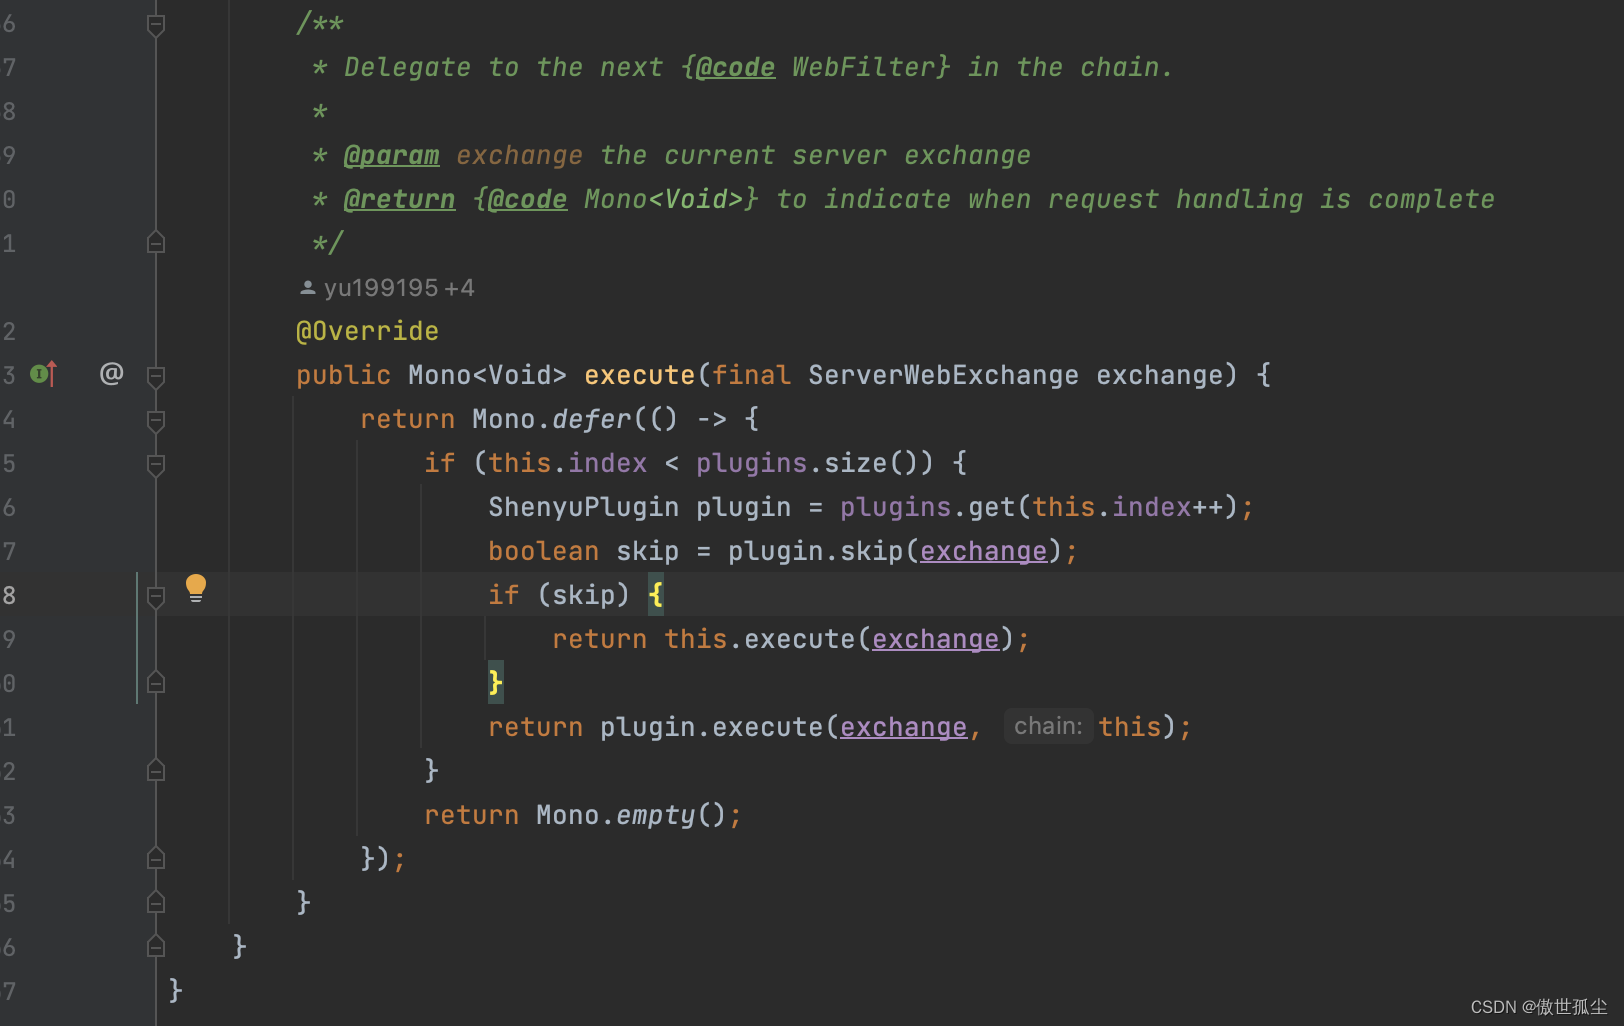This screenshot has width=1624, height=1026.
Task: Click the execute method name in the declaration
Action: (639, 375)
